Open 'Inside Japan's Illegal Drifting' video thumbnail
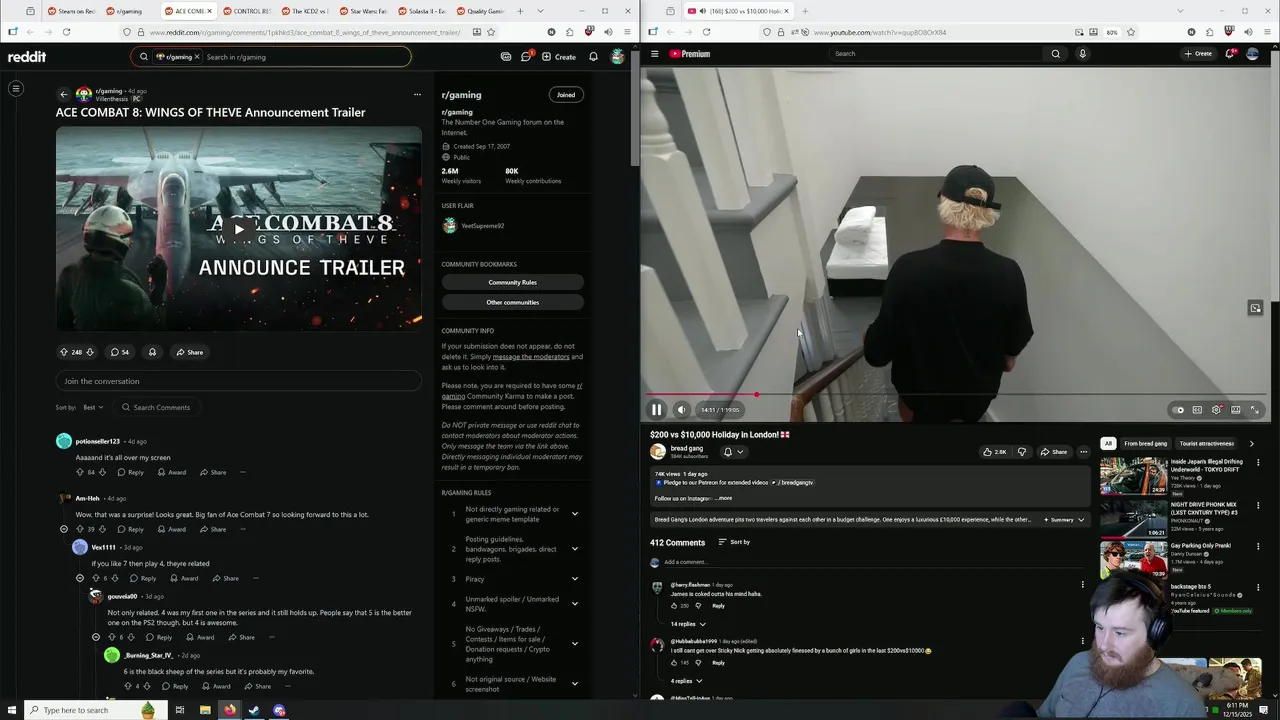 point(1133,476)
